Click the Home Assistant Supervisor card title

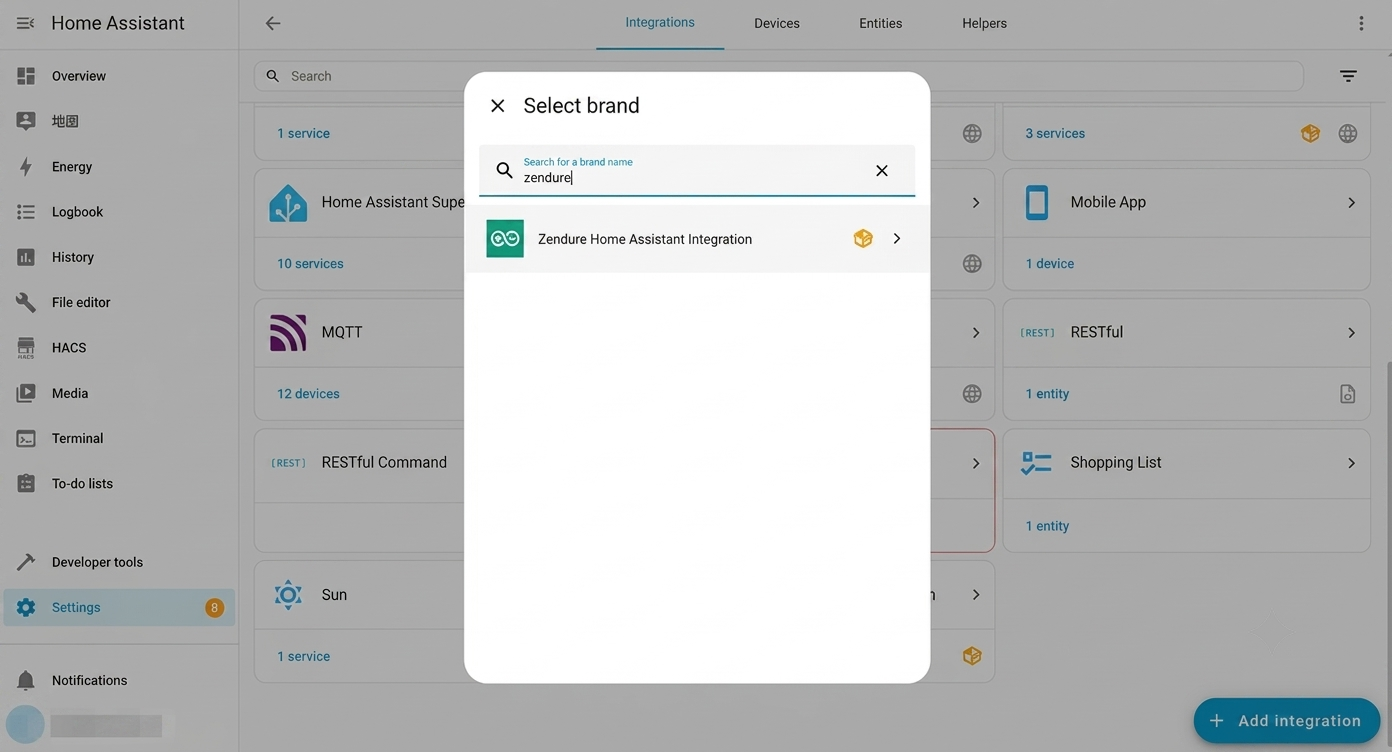tap(393, 202)
